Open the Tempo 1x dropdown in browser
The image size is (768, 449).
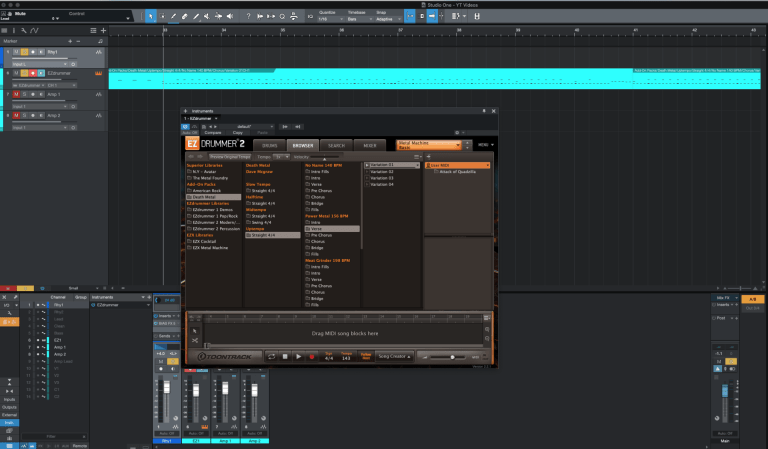click(281, 157)
